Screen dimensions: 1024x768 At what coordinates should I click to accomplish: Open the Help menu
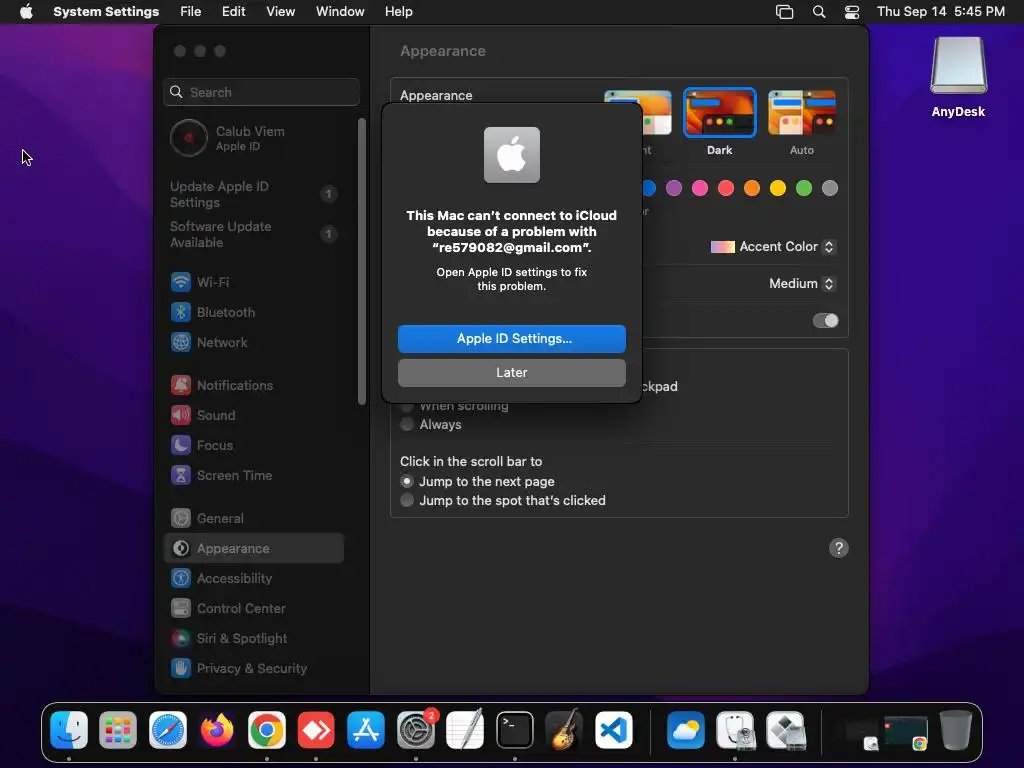[x=398, y=12]
